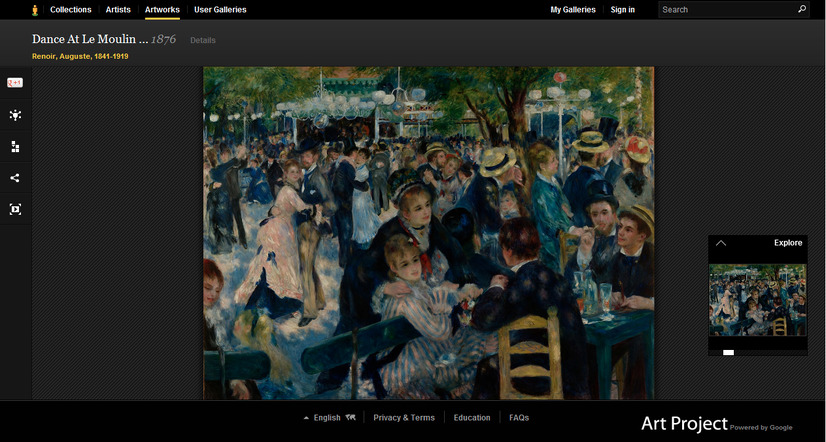Open My Galleries

click(x=573, y=9)
